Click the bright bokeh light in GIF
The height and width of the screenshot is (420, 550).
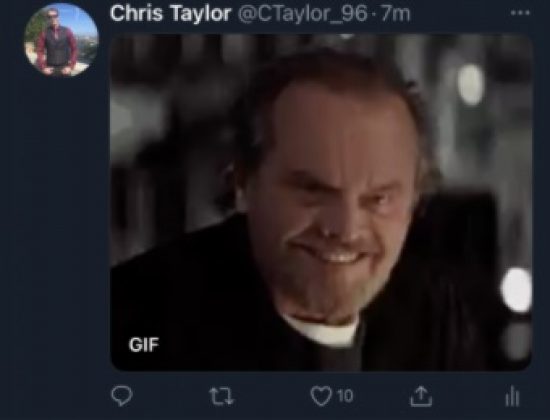[x=517, y=290]
